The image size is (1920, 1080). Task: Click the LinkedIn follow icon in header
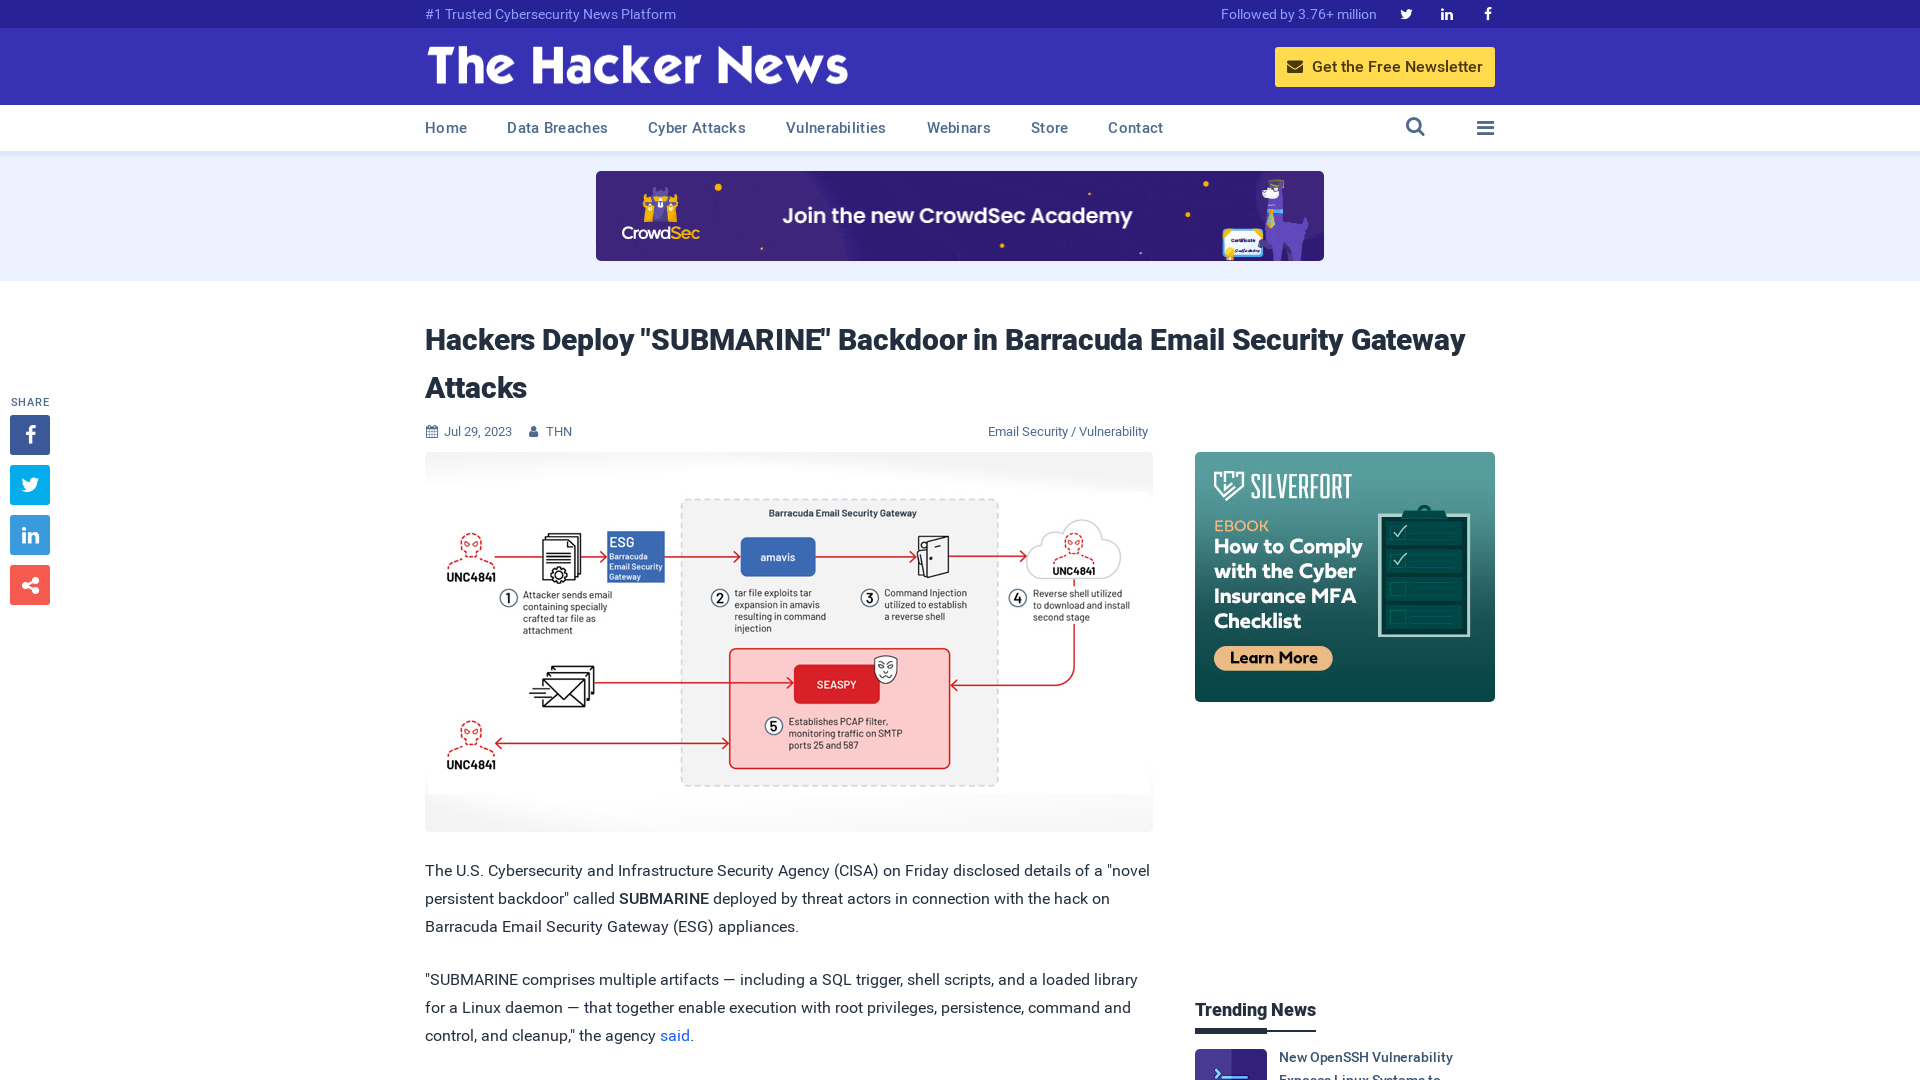1447,13
